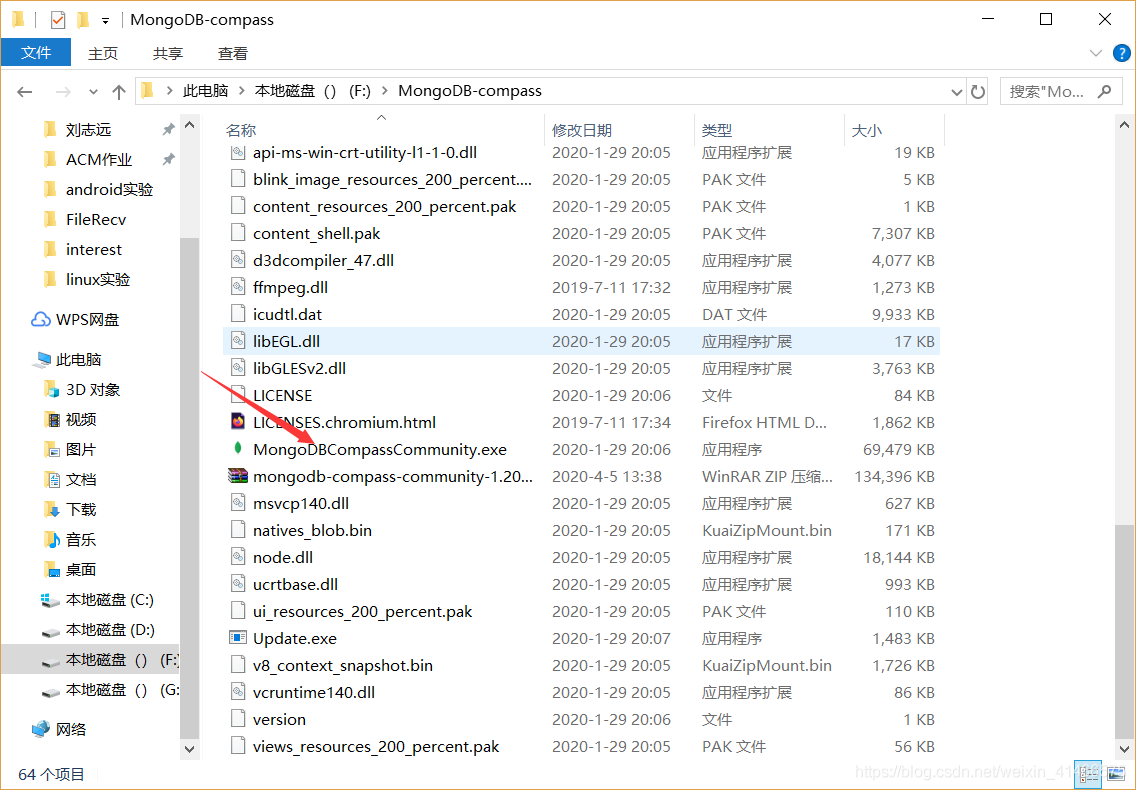Select natives_blob.bin file

click(x=312, y=530)
